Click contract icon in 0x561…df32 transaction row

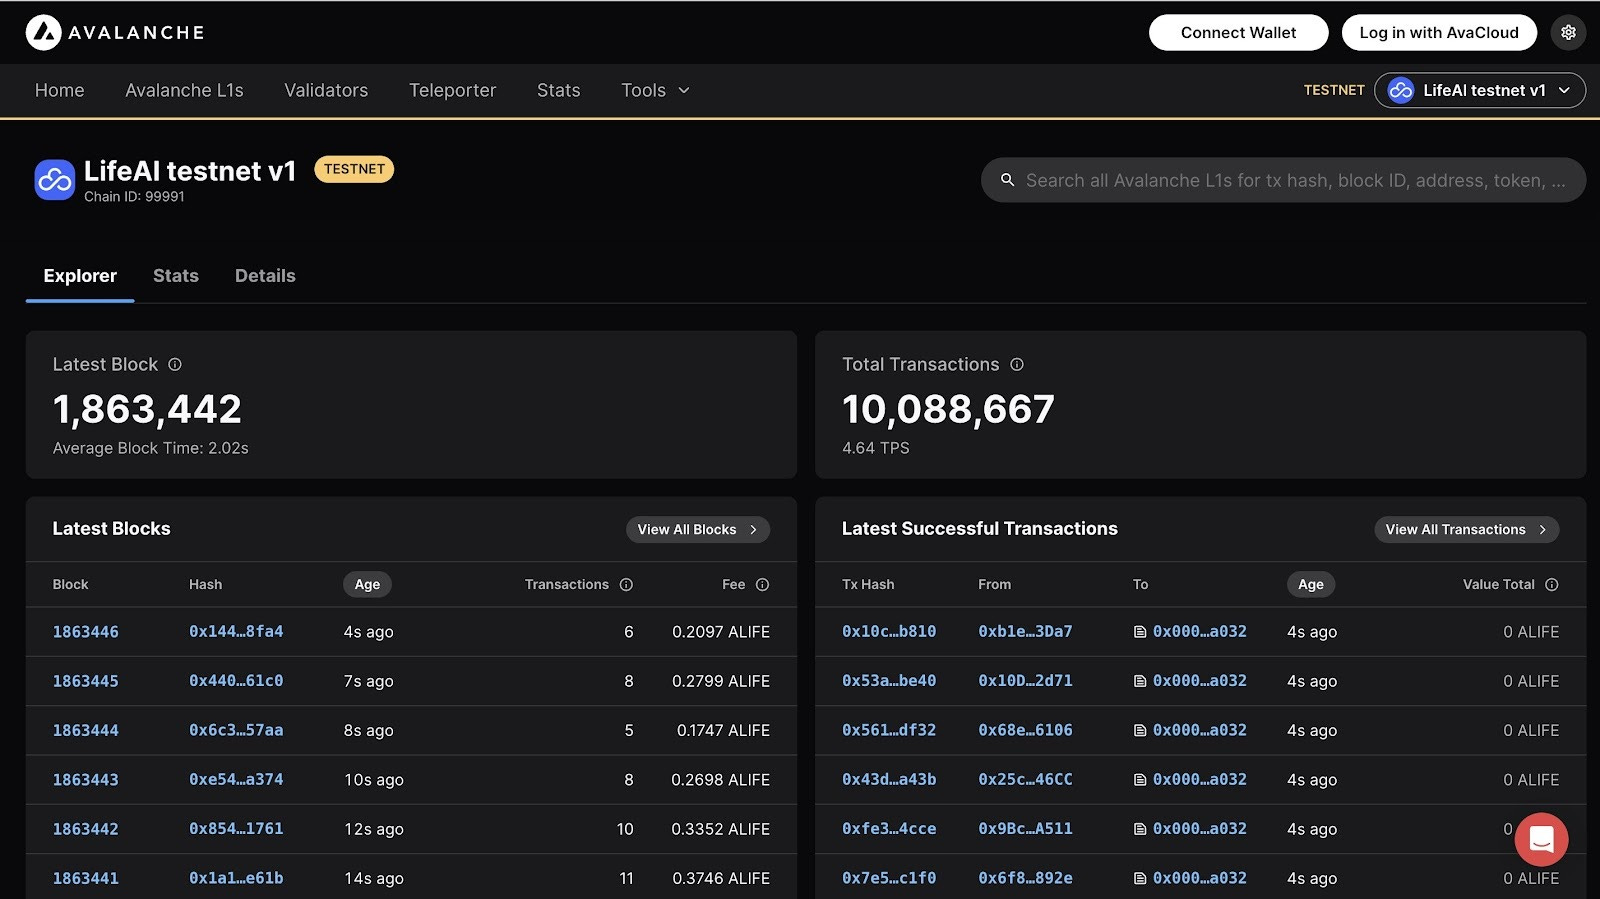click(x=1140, y=730)
